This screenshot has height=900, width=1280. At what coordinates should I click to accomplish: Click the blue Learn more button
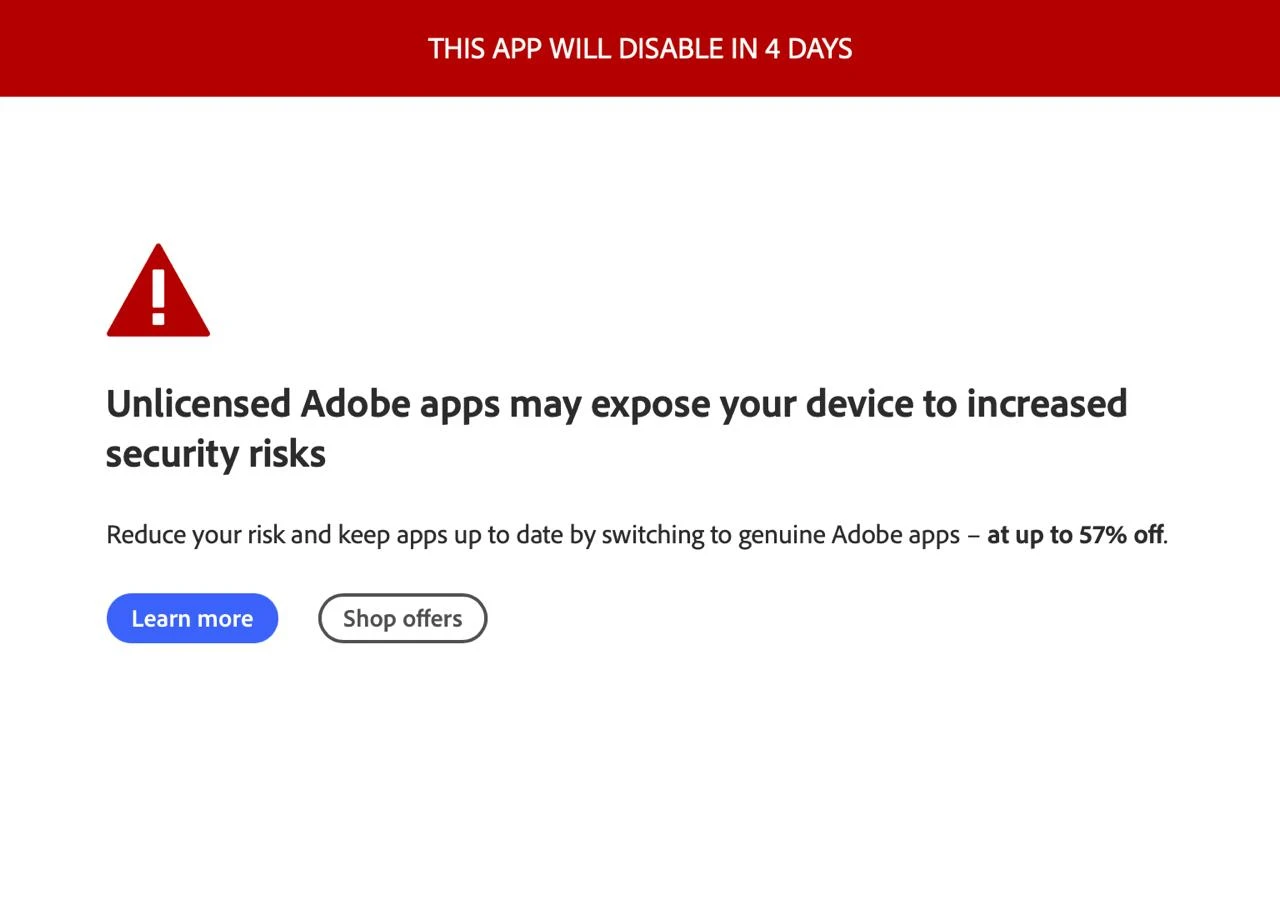click(192, 618)
